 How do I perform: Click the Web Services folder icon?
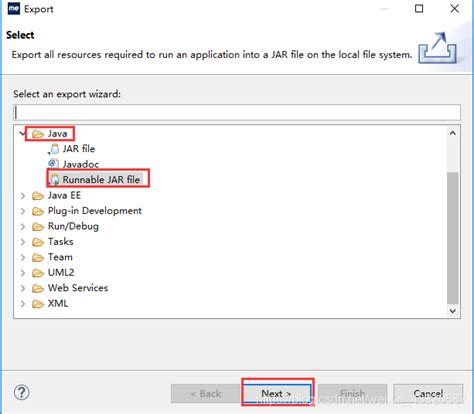point(38,288)
